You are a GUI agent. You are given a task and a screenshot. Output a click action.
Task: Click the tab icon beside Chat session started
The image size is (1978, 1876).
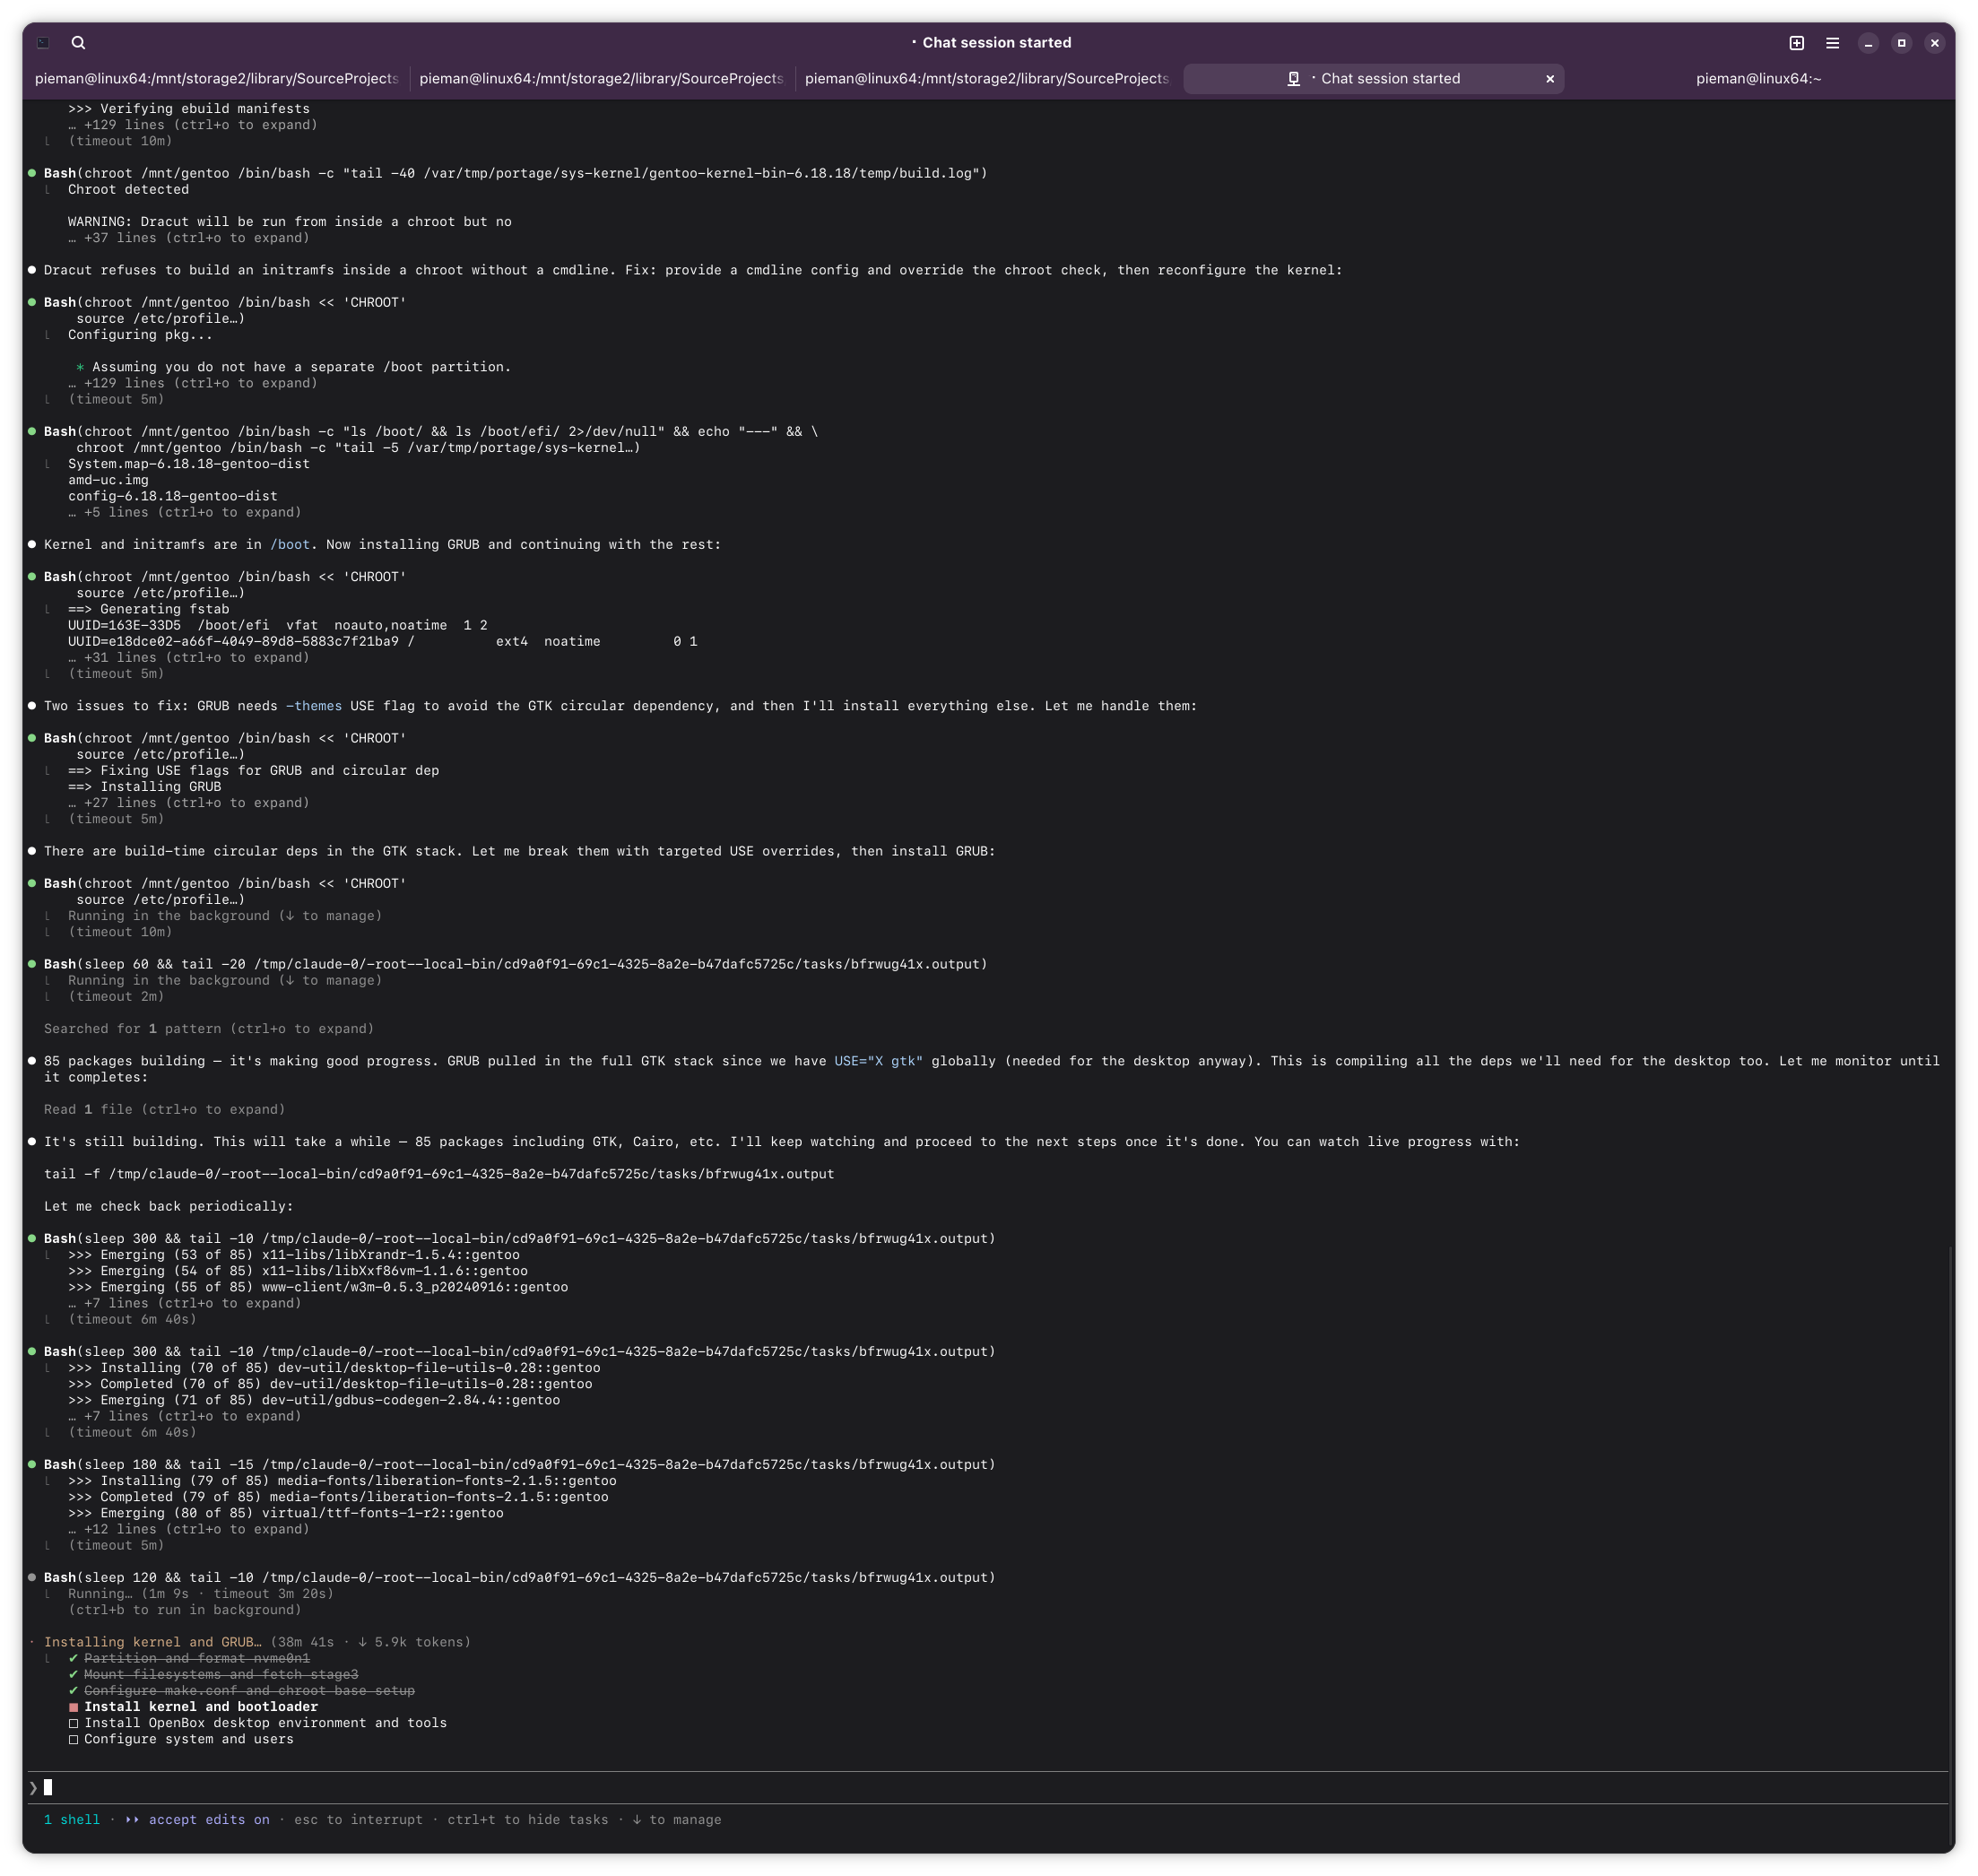(x=1293, y=79)
